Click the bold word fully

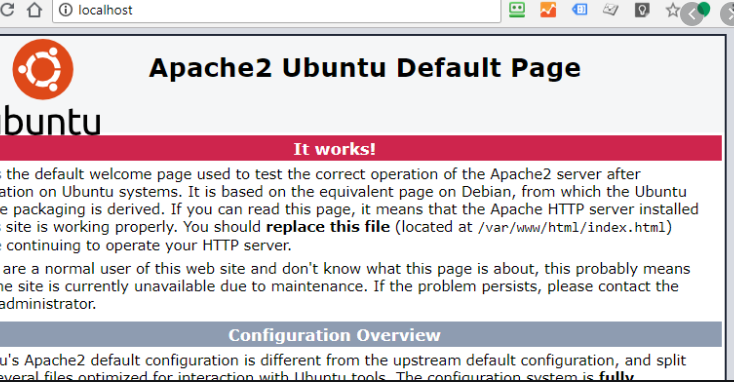point(617,376)
